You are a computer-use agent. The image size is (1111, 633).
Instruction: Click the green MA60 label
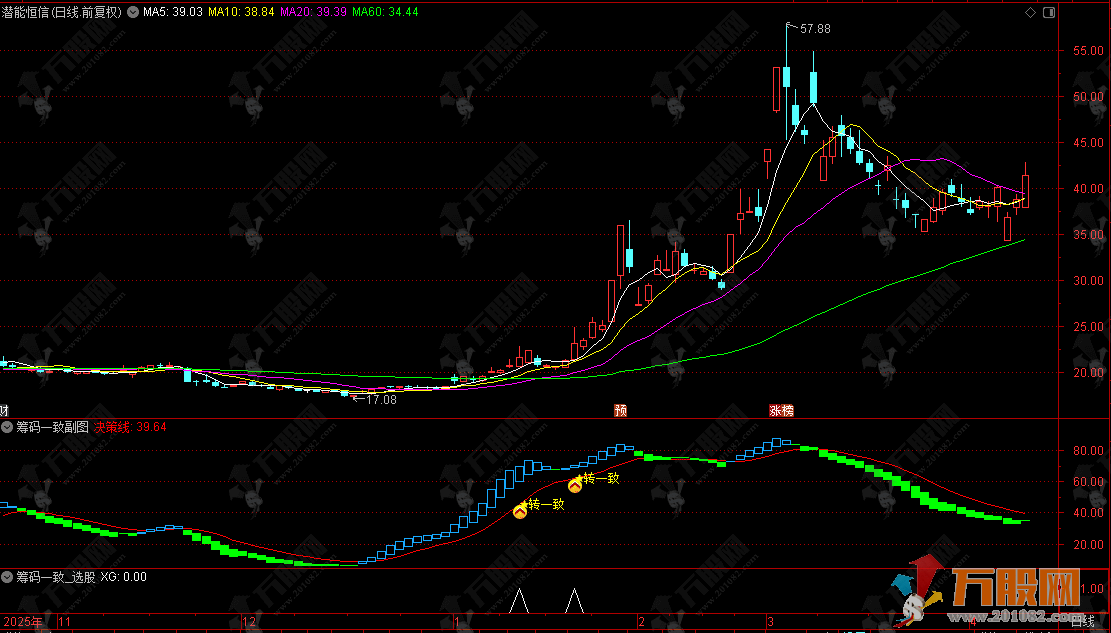tap(385, 13)
